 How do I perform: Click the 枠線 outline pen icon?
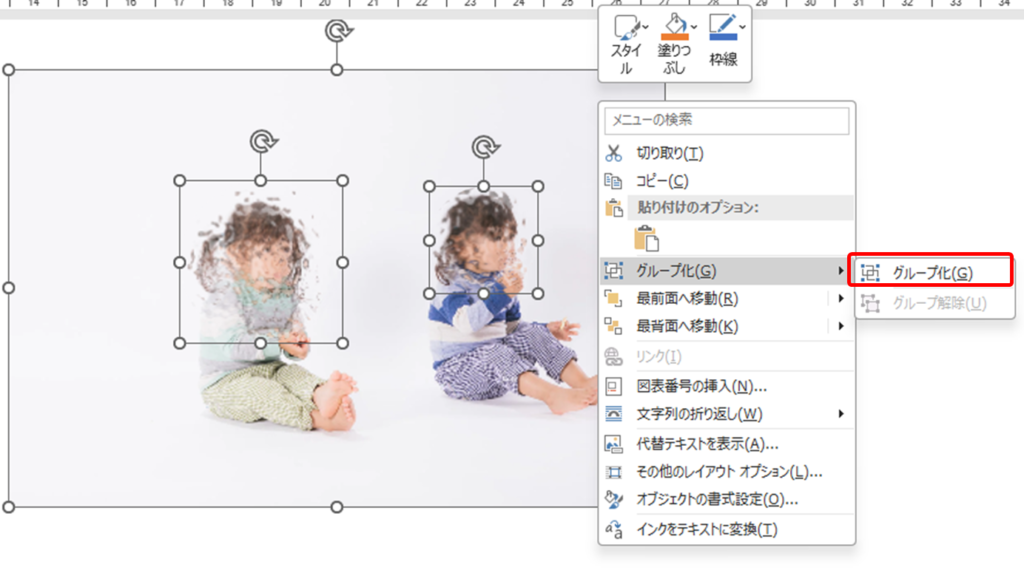[x=722, y=27]
